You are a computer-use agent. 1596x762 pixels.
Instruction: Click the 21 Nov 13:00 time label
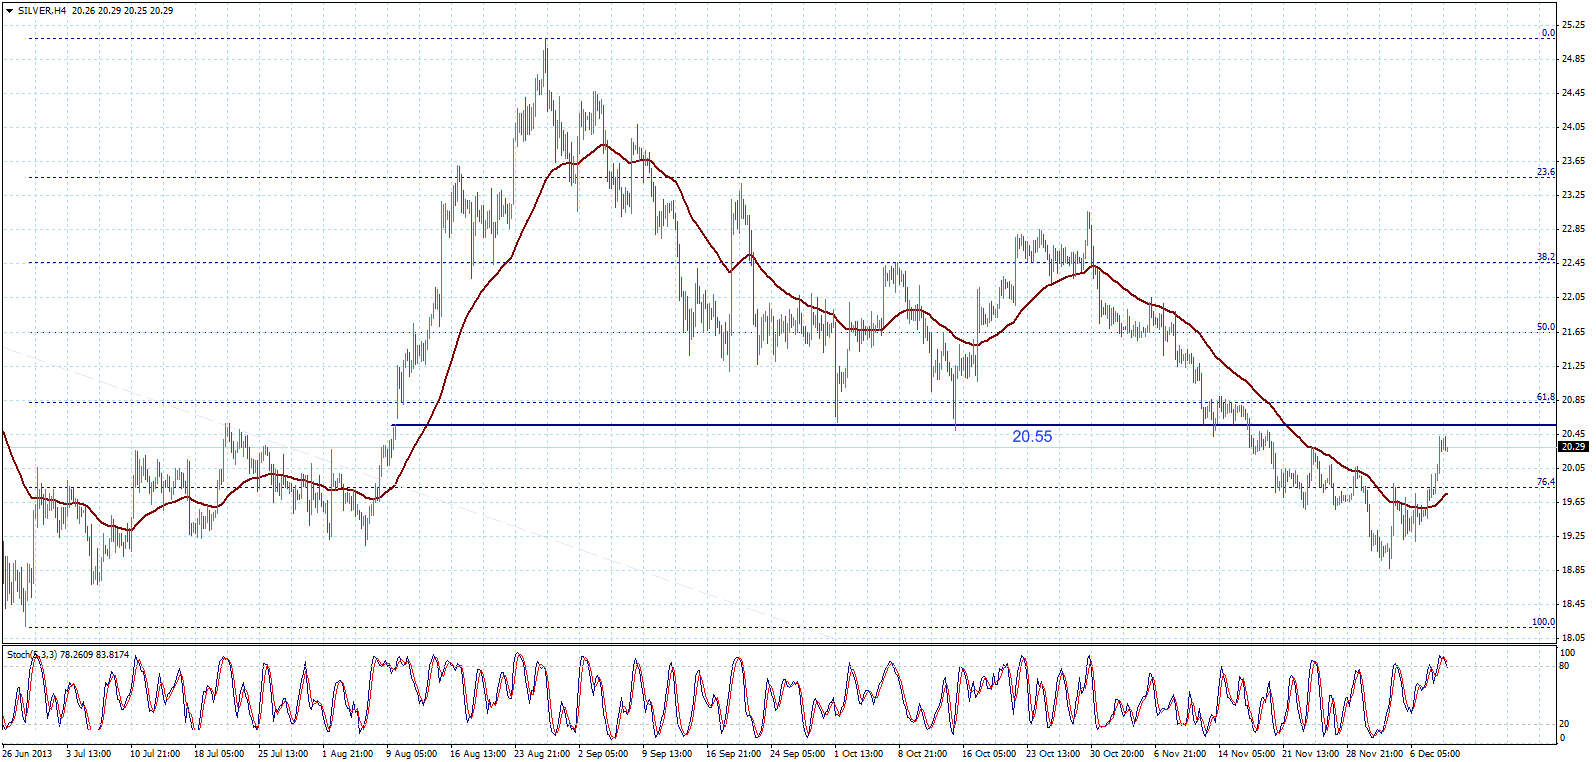tap(1310, 754)
